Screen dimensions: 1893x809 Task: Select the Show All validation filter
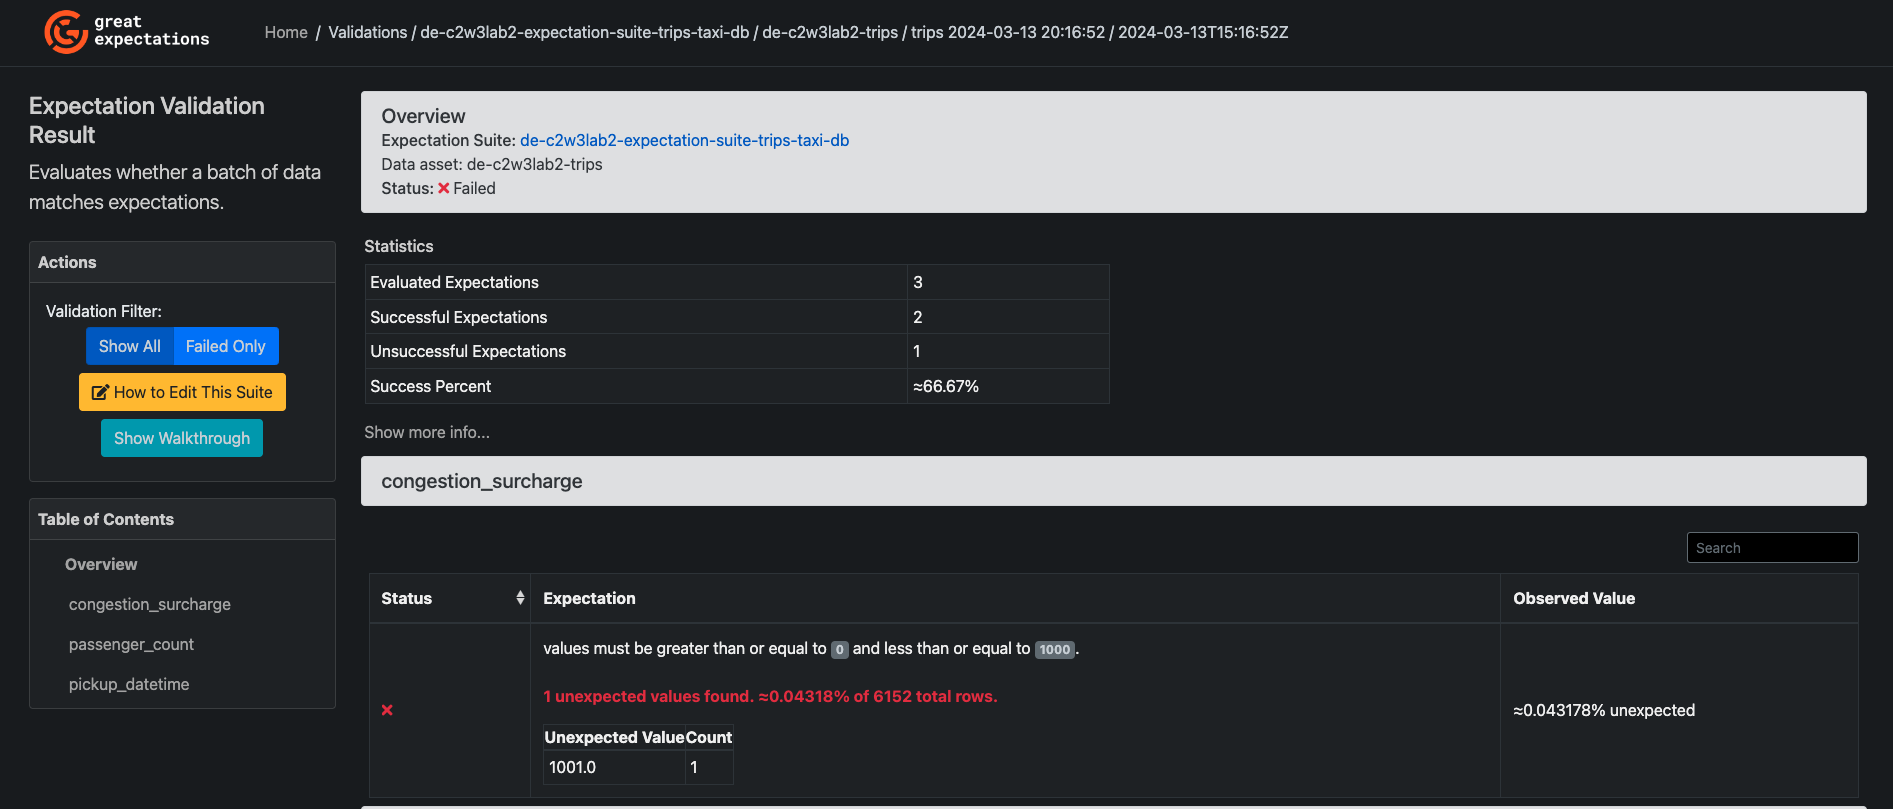pyautogui.click(x=130, y=346)
